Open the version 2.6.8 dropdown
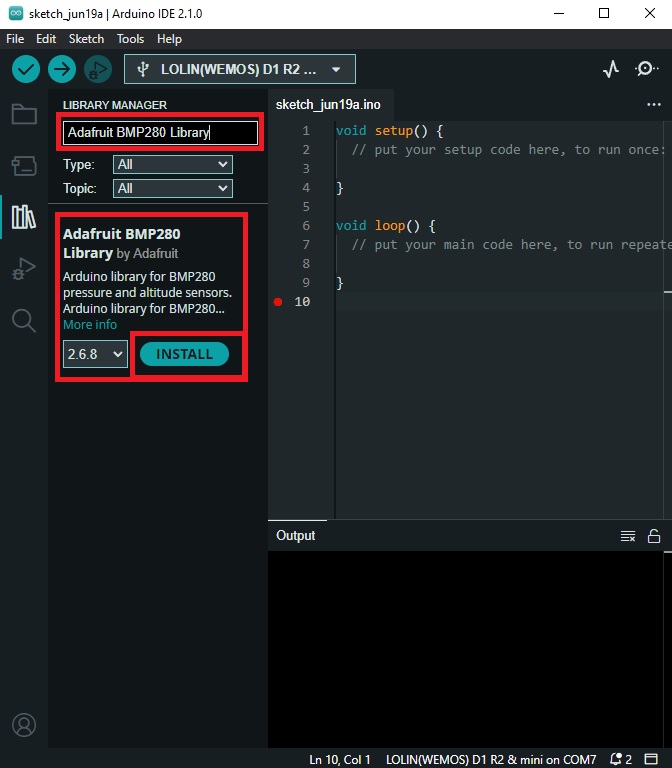The height and width of the screenshot is (768, 672). point(95,354)
